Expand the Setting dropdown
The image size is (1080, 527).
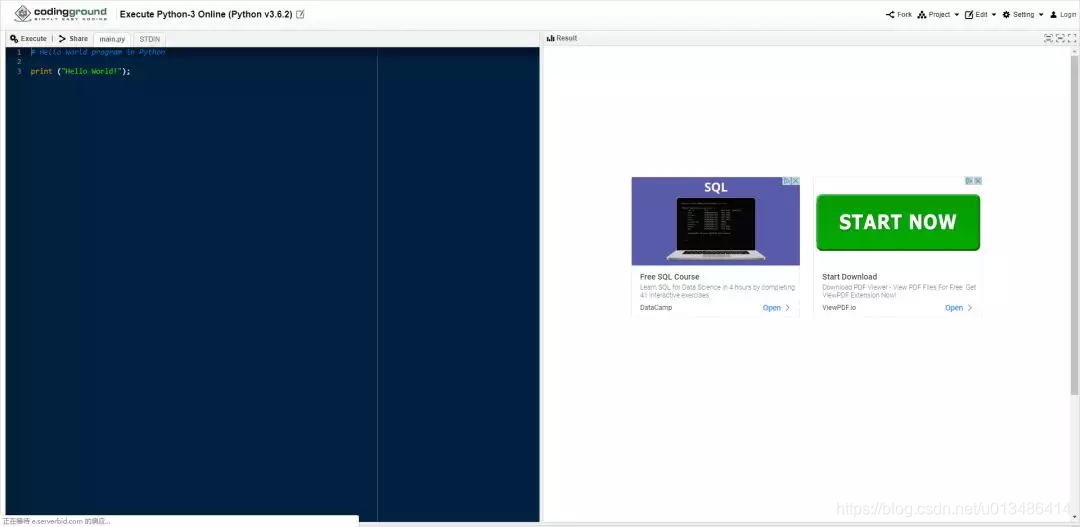pyautogui.click(x=1023, y=14)
